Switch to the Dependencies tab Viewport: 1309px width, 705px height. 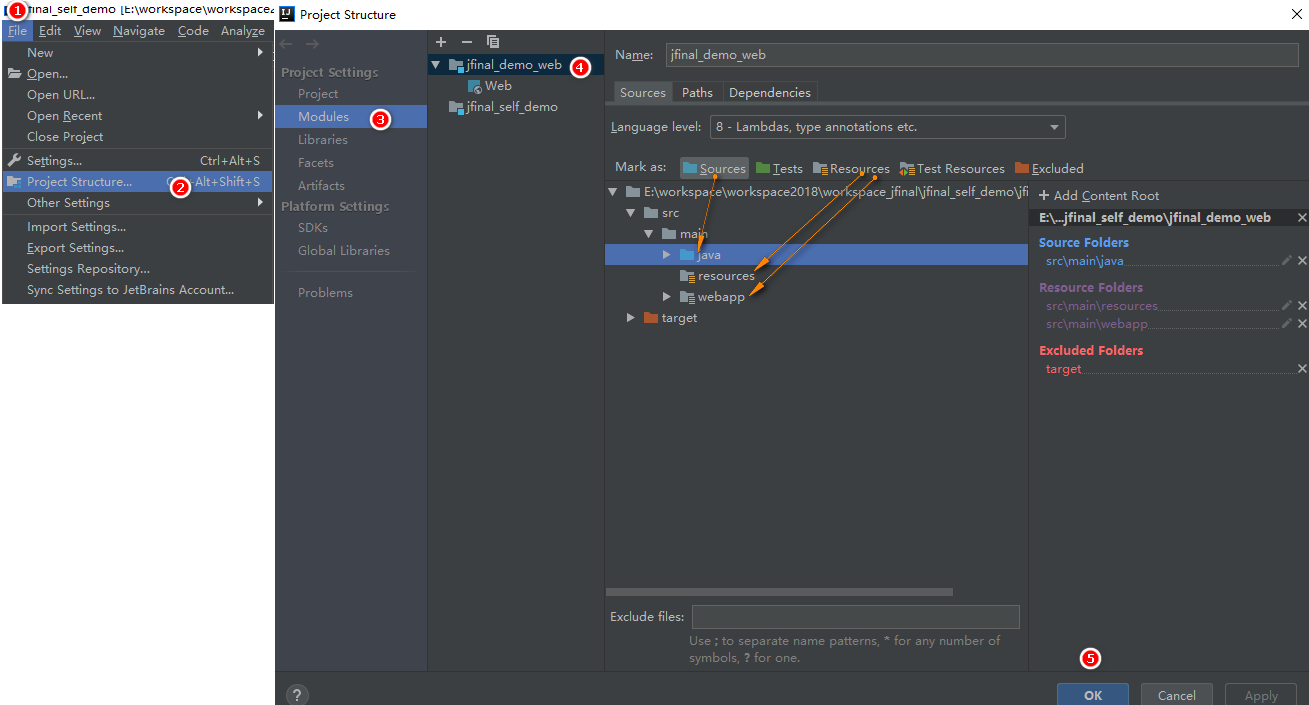[770, 93]
